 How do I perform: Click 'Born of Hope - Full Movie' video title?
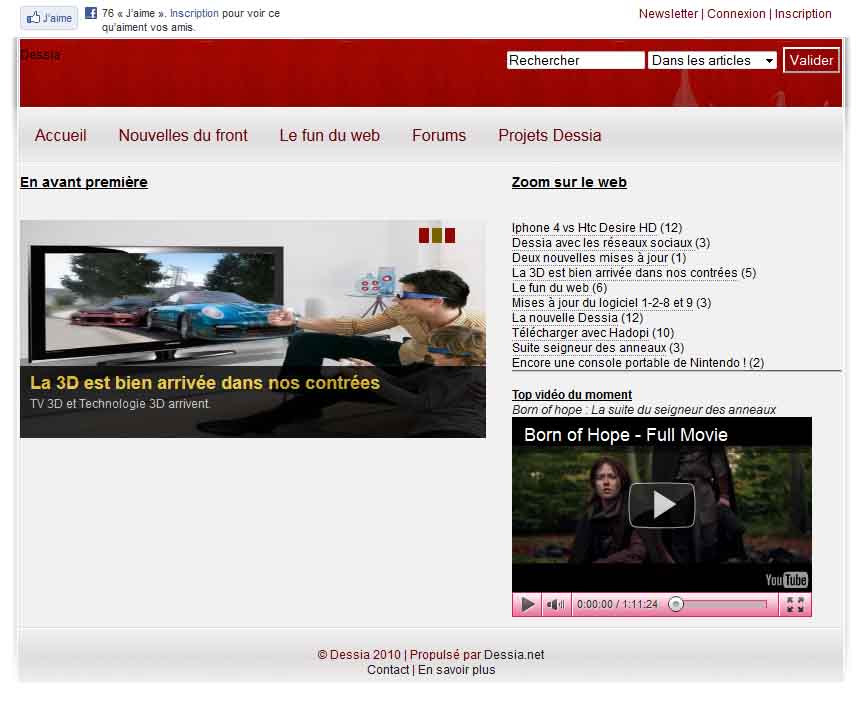point(625,435)
